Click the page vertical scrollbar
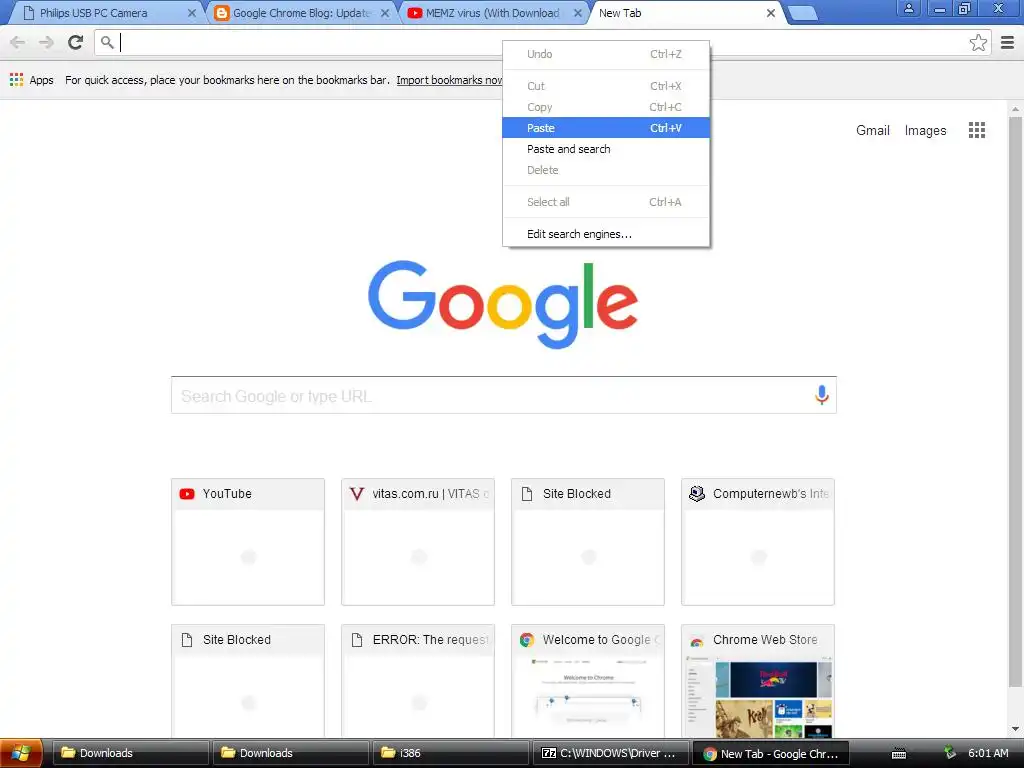The width and height of the screenshot is (1024, 768). click(x=1015, y=402)
